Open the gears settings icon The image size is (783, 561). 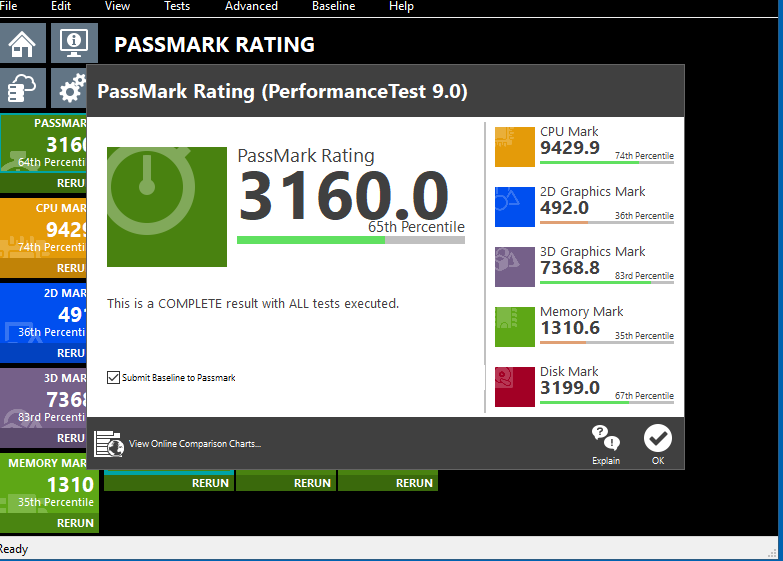point(69,88)
